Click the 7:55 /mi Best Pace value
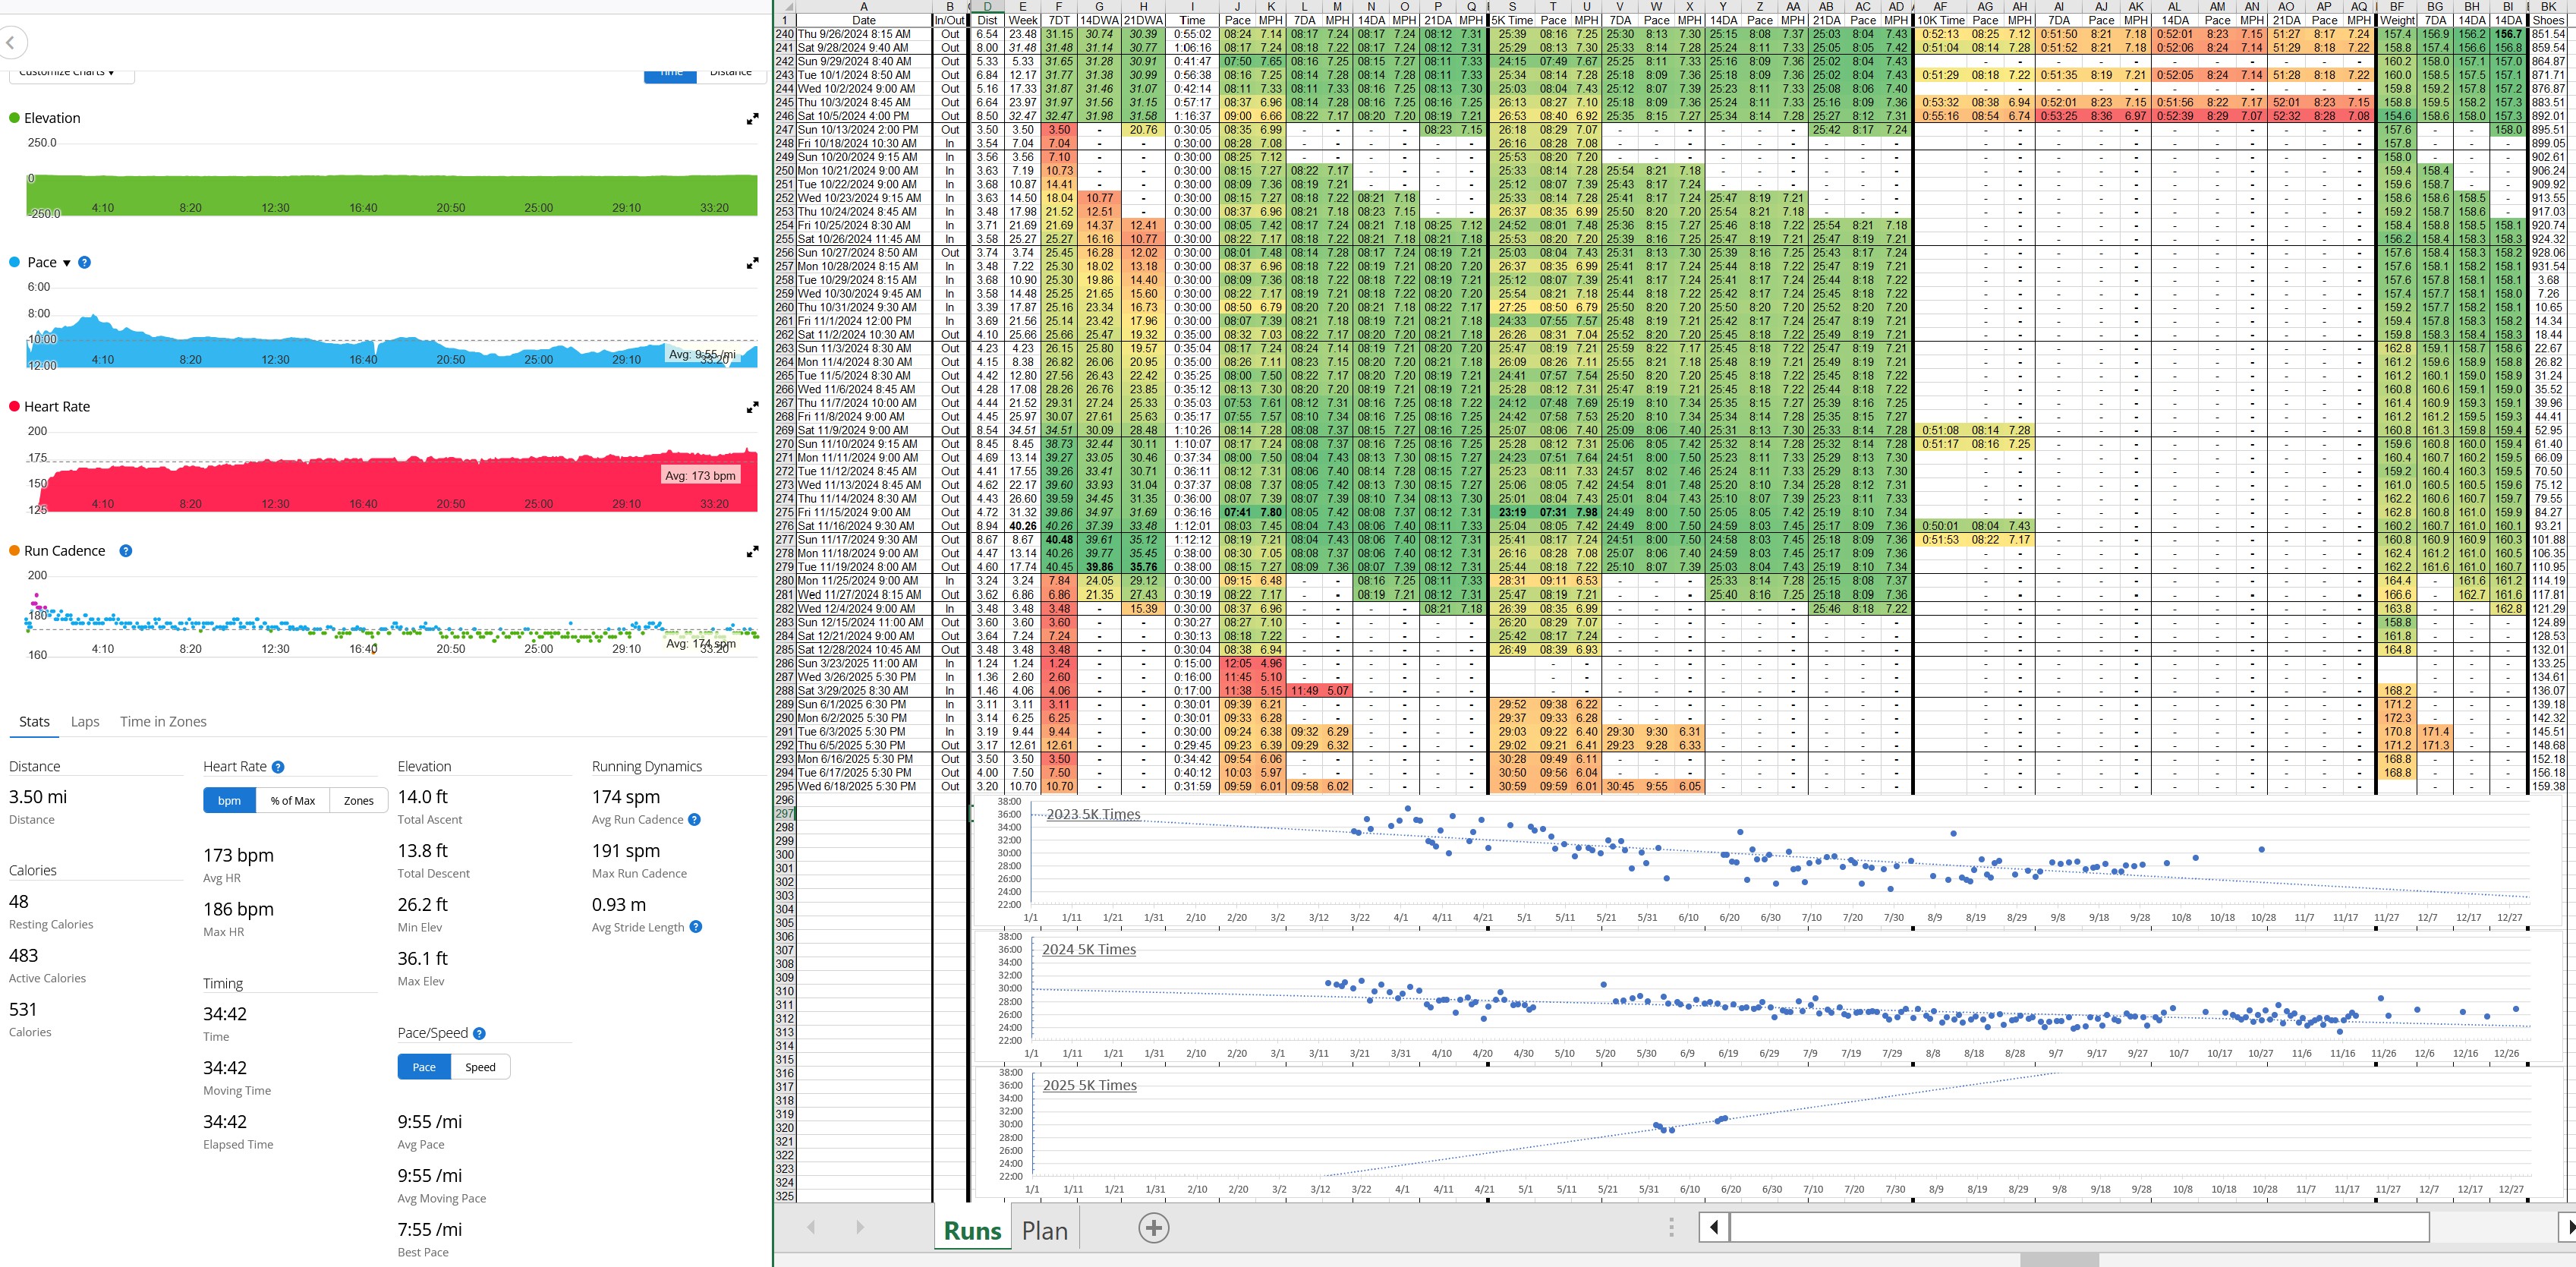Viewport: 2576px width, 1267px height. (x=430, y=1229)
